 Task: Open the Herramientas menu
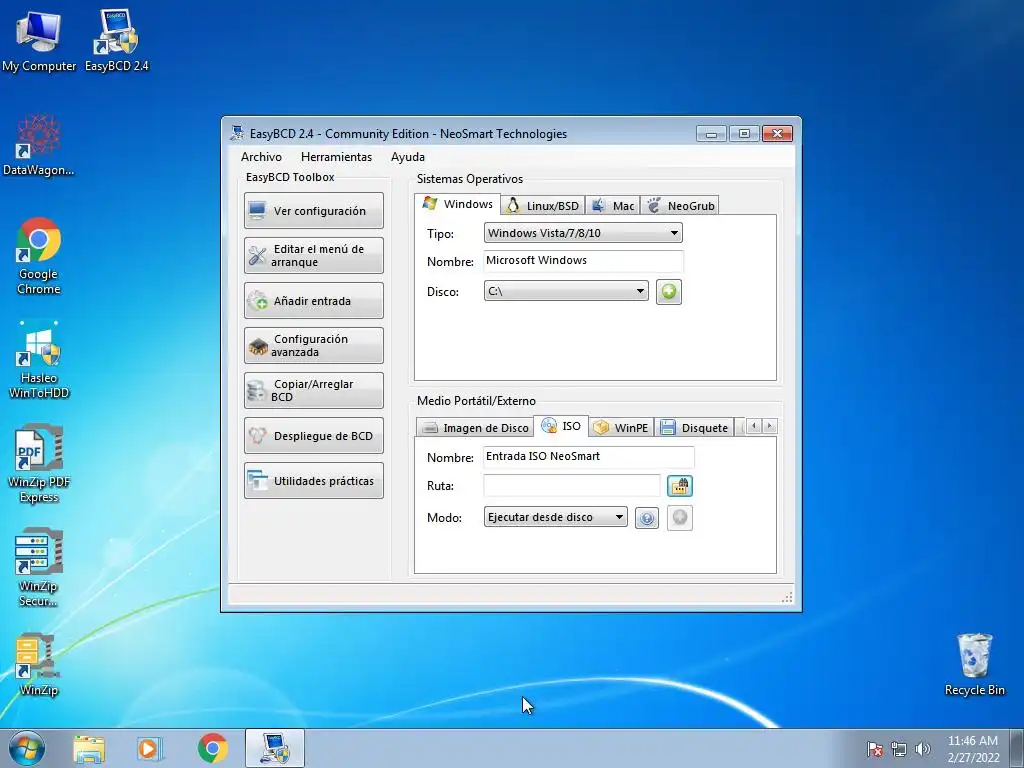click(336, 157)
